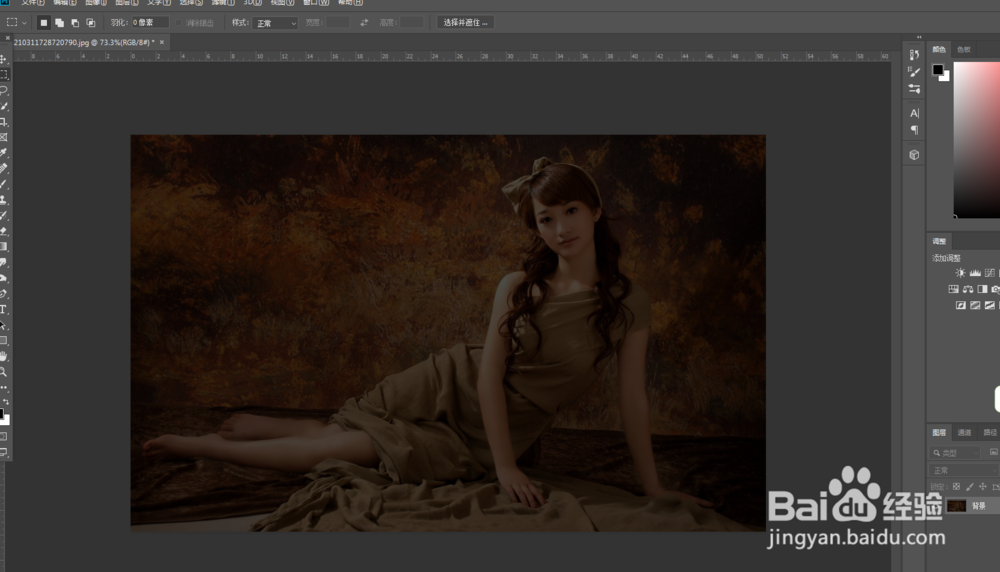1000x572 pixels.
Task: Select the Zoom magnifier tool
Action: pyautogui.click(x=4, y=371)
